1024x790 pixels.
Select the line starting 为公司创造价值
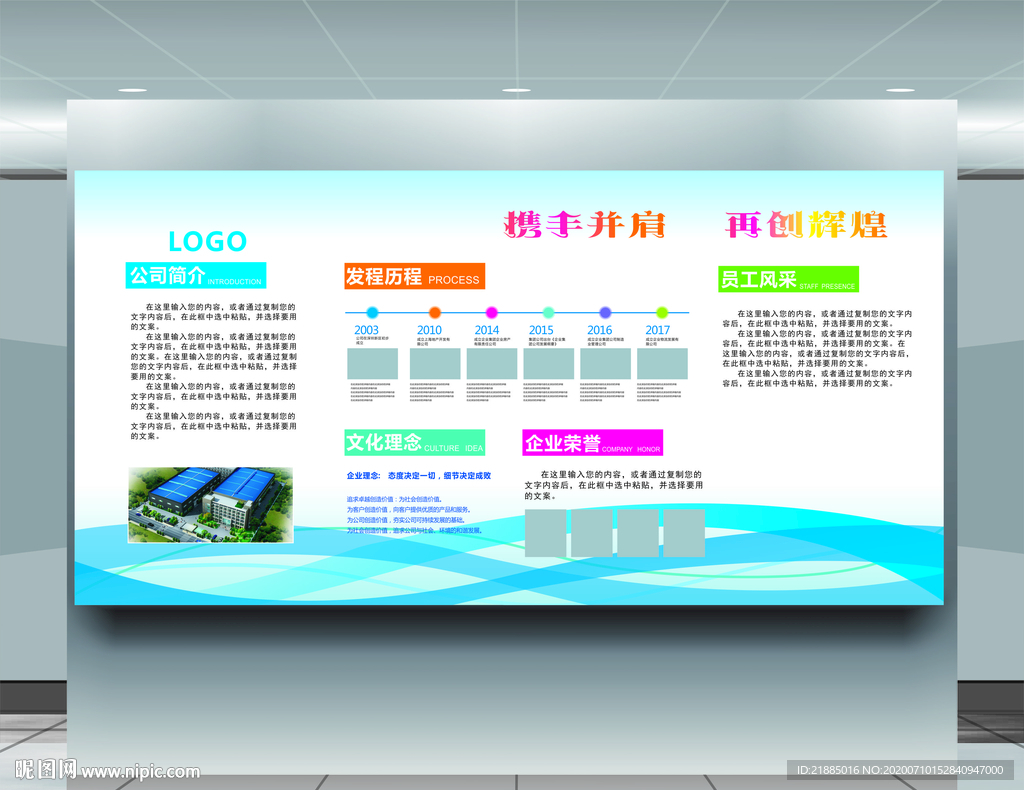[x=406, y=520]
